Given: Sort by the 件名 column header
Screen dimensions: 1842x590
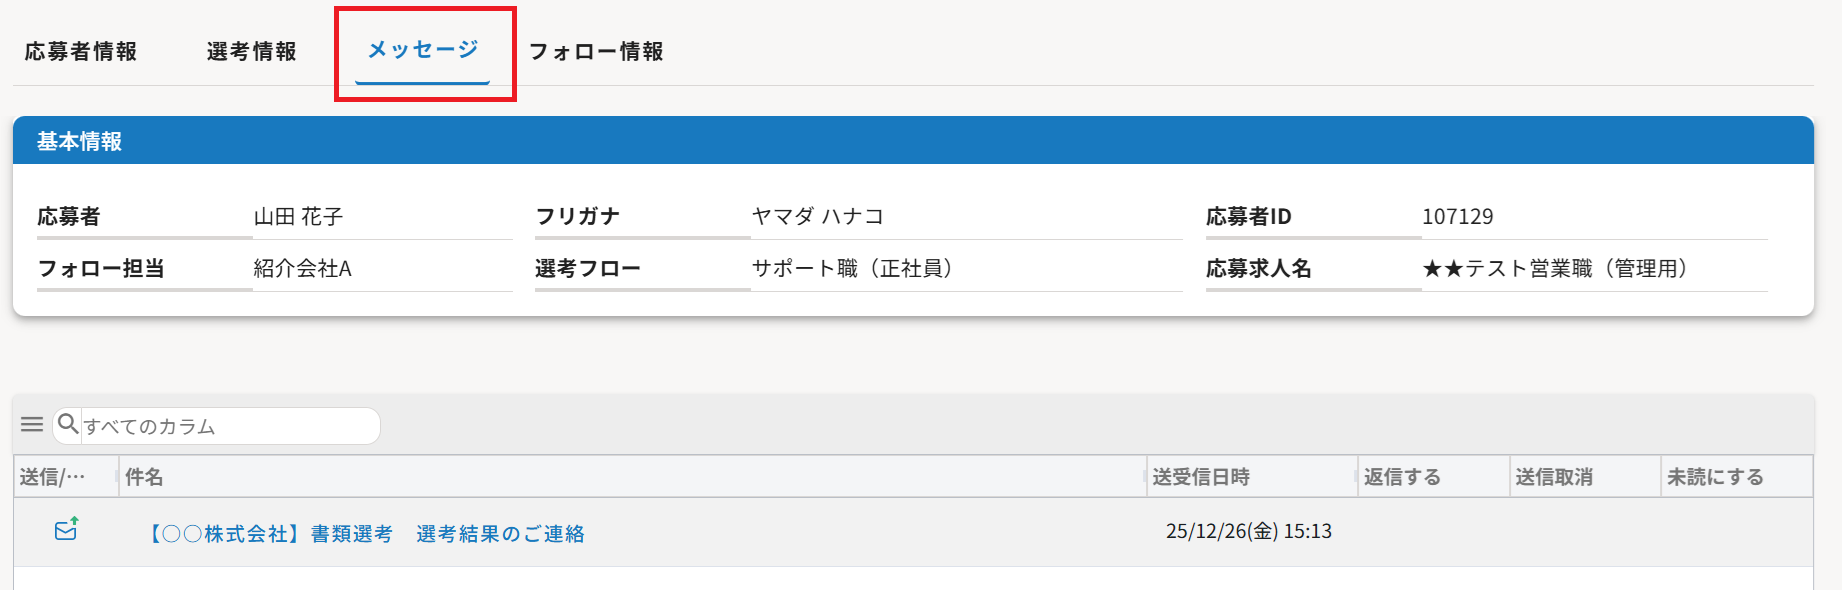Looking at the screenshot, I should [144, 477].
